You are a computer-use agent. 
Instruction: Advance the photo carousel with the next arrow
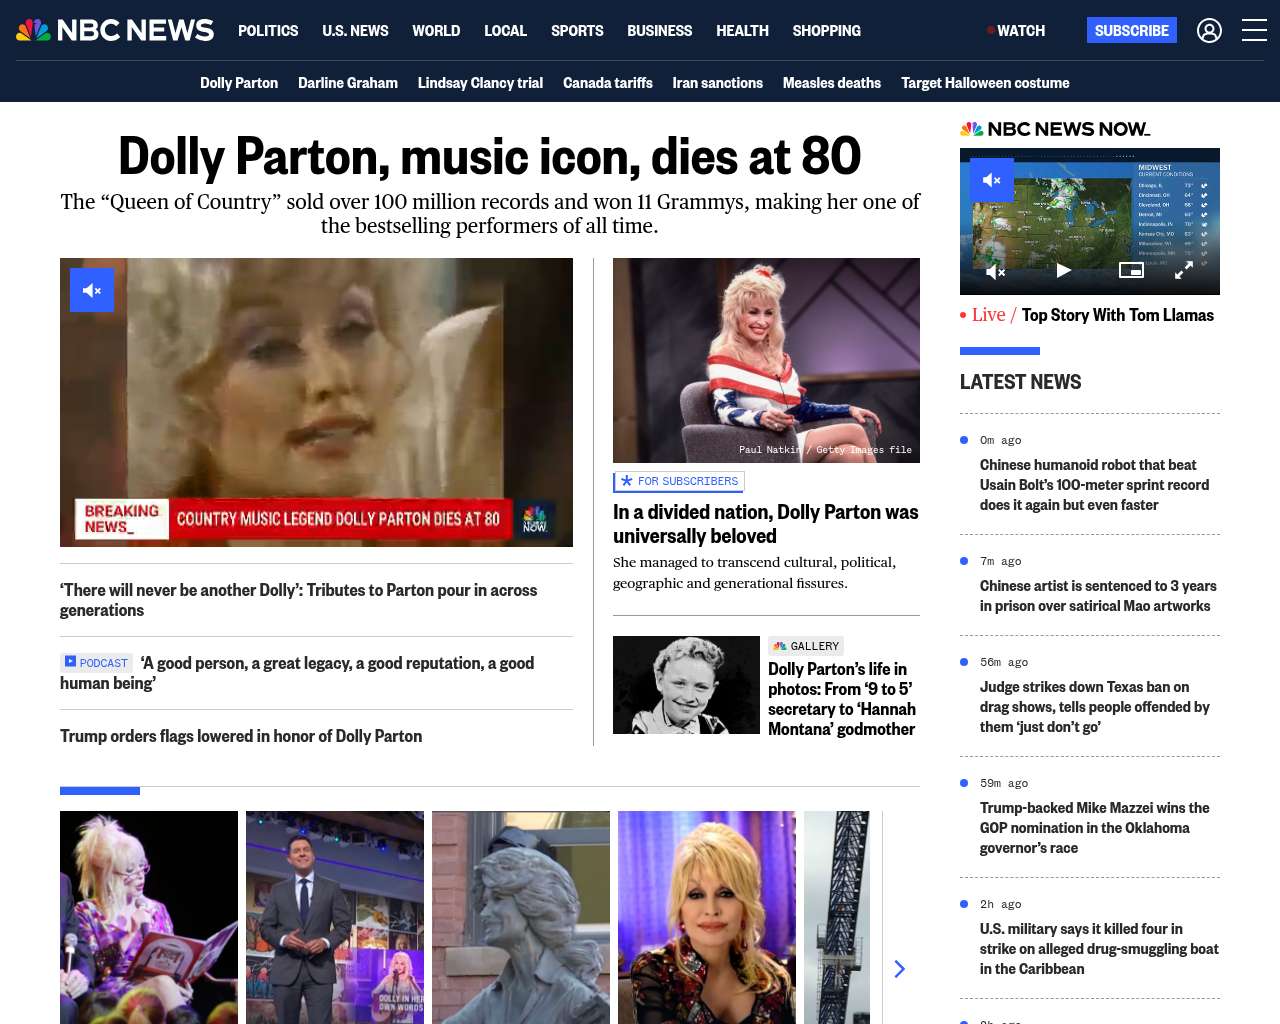tap(899, 969)
